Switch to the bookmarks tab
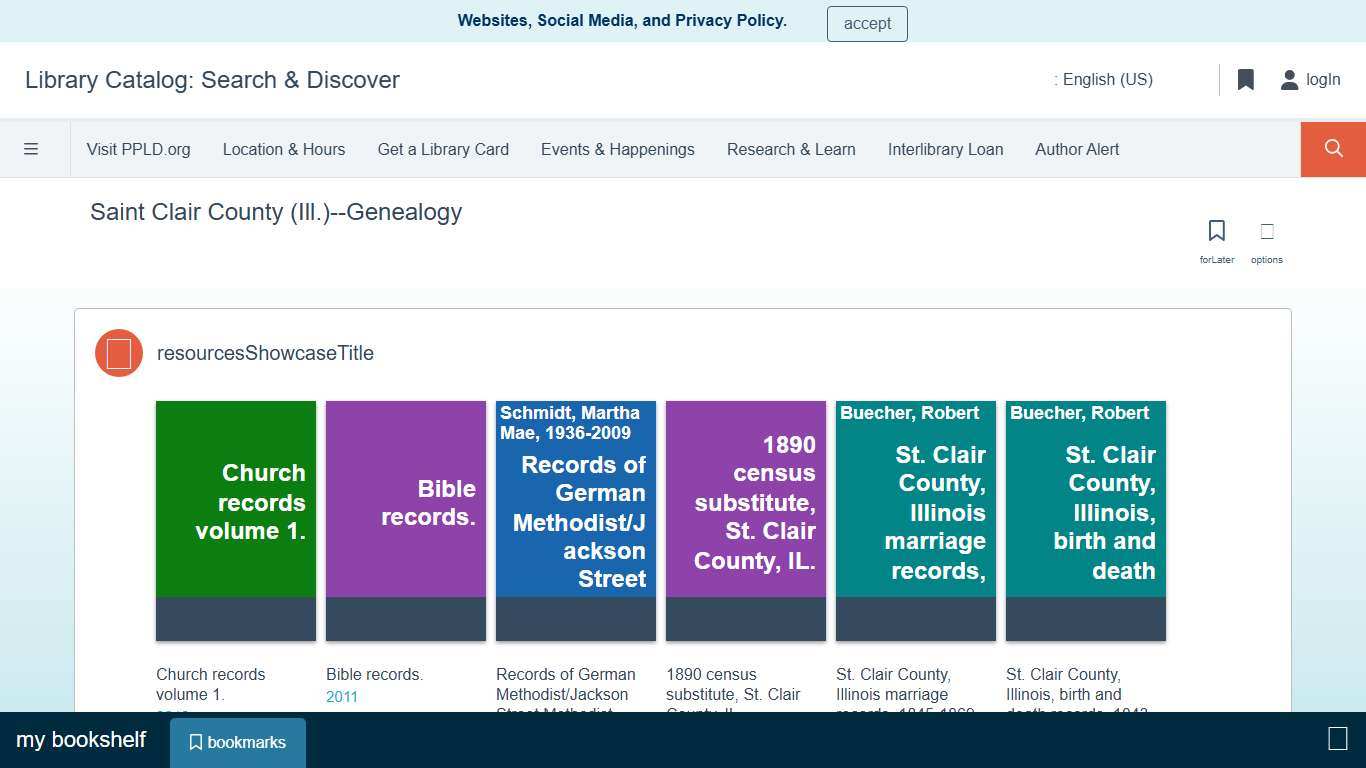Viewport: 1366px width, 768px height. point(237,742)
